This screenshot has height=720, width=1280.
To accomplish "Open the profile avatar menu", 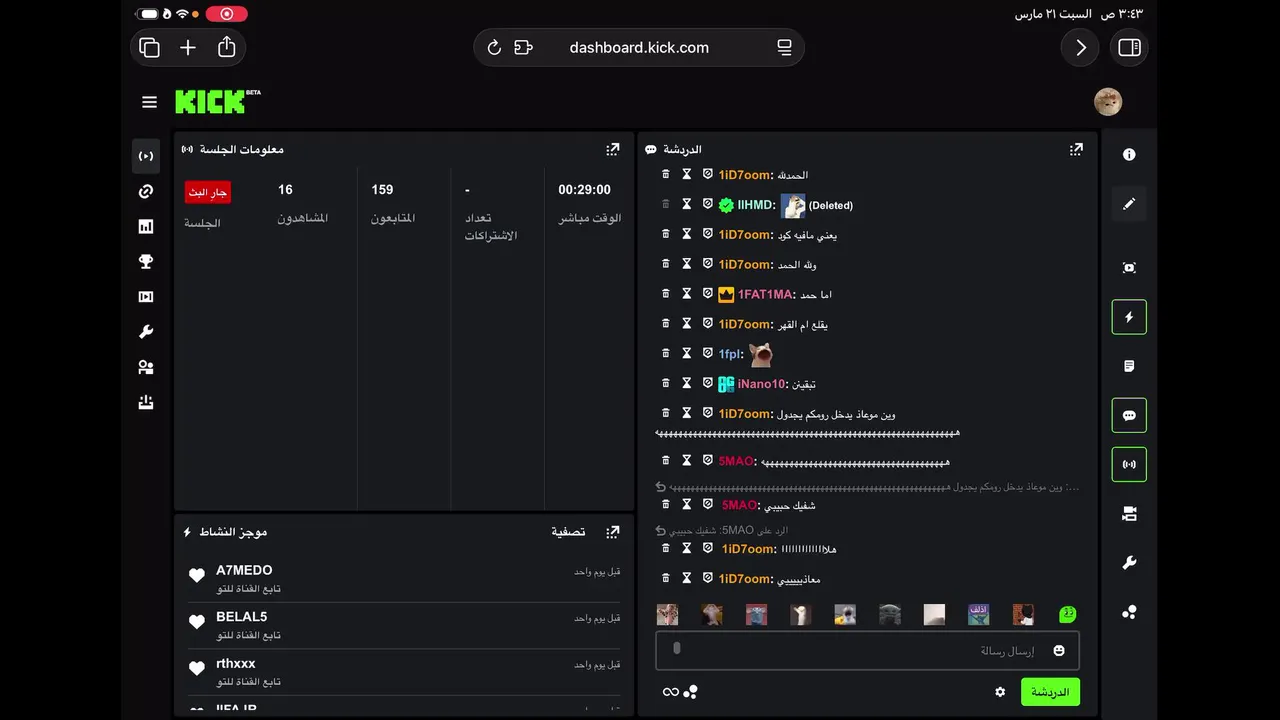I will 1108,101.
